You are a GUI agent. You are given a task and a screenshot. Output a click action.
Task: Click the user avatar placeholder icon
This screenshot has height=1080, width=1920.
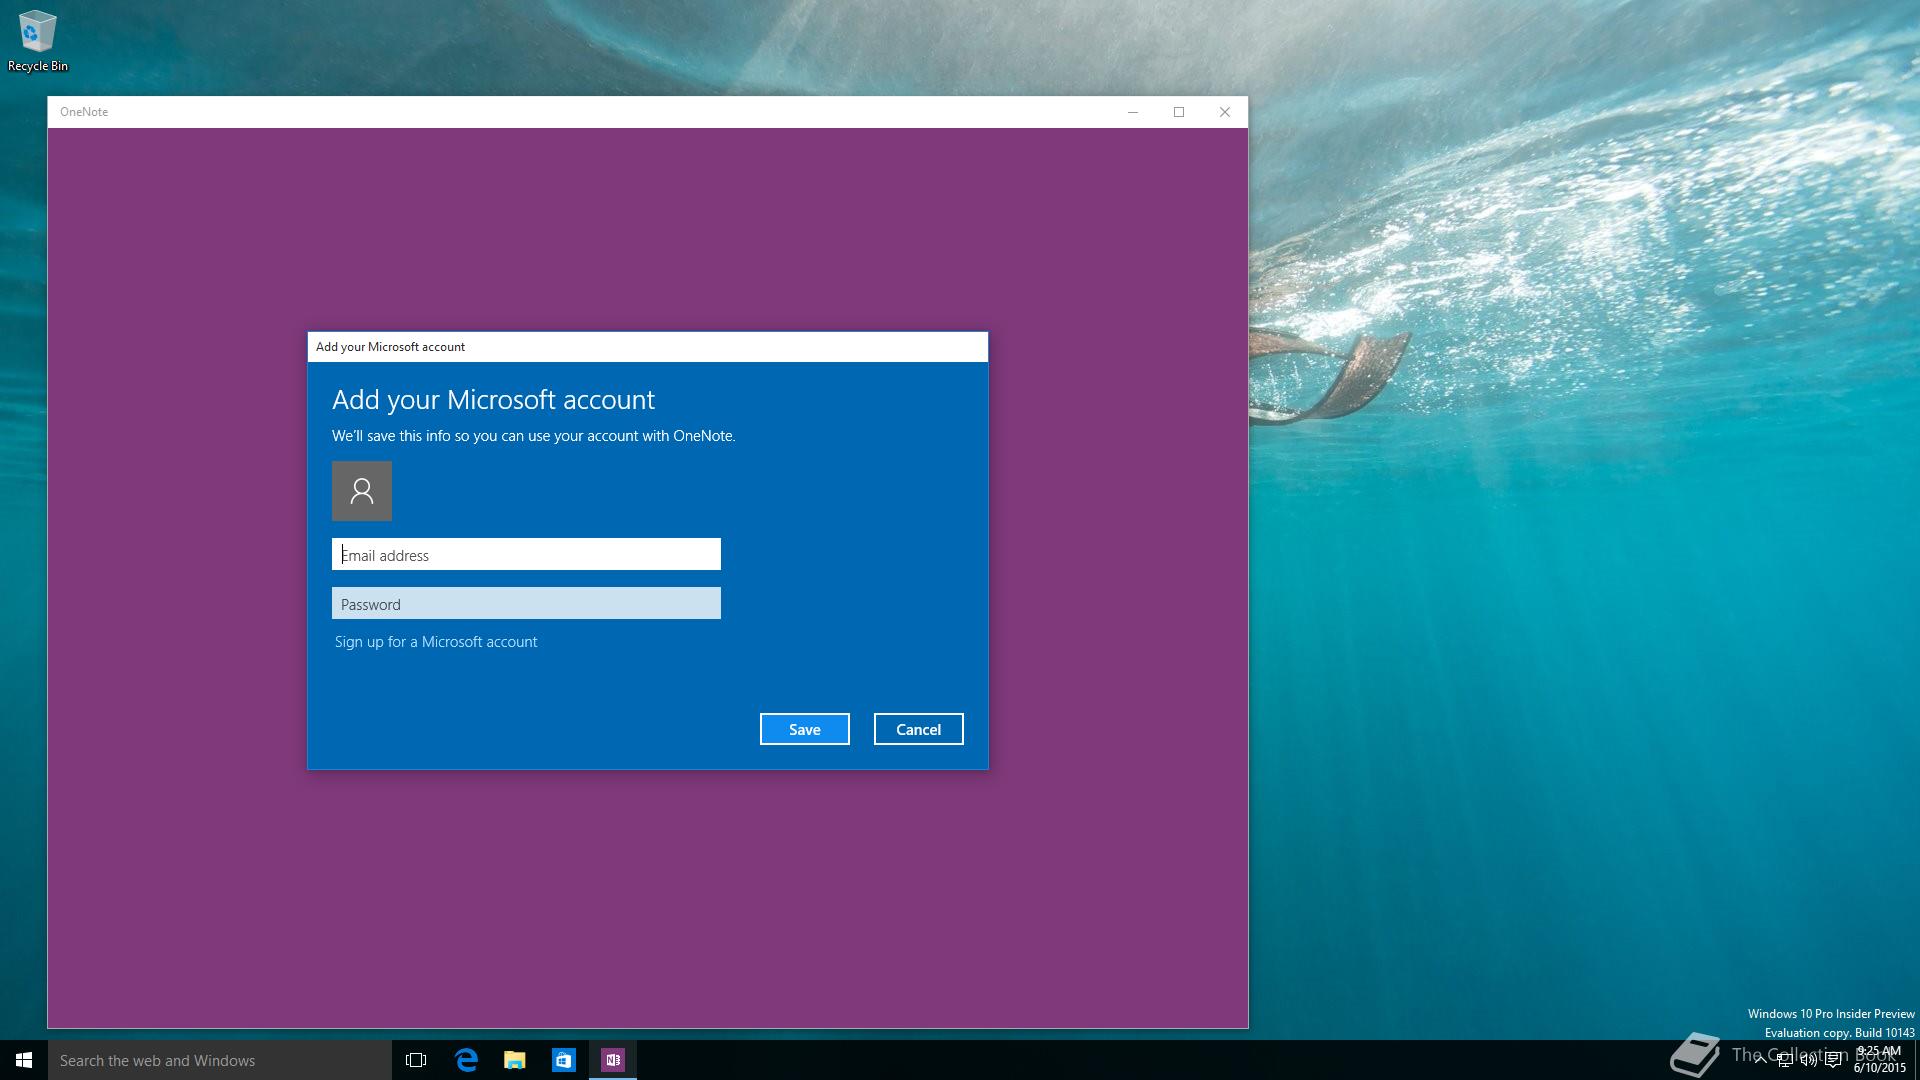(x=362, y=491)
